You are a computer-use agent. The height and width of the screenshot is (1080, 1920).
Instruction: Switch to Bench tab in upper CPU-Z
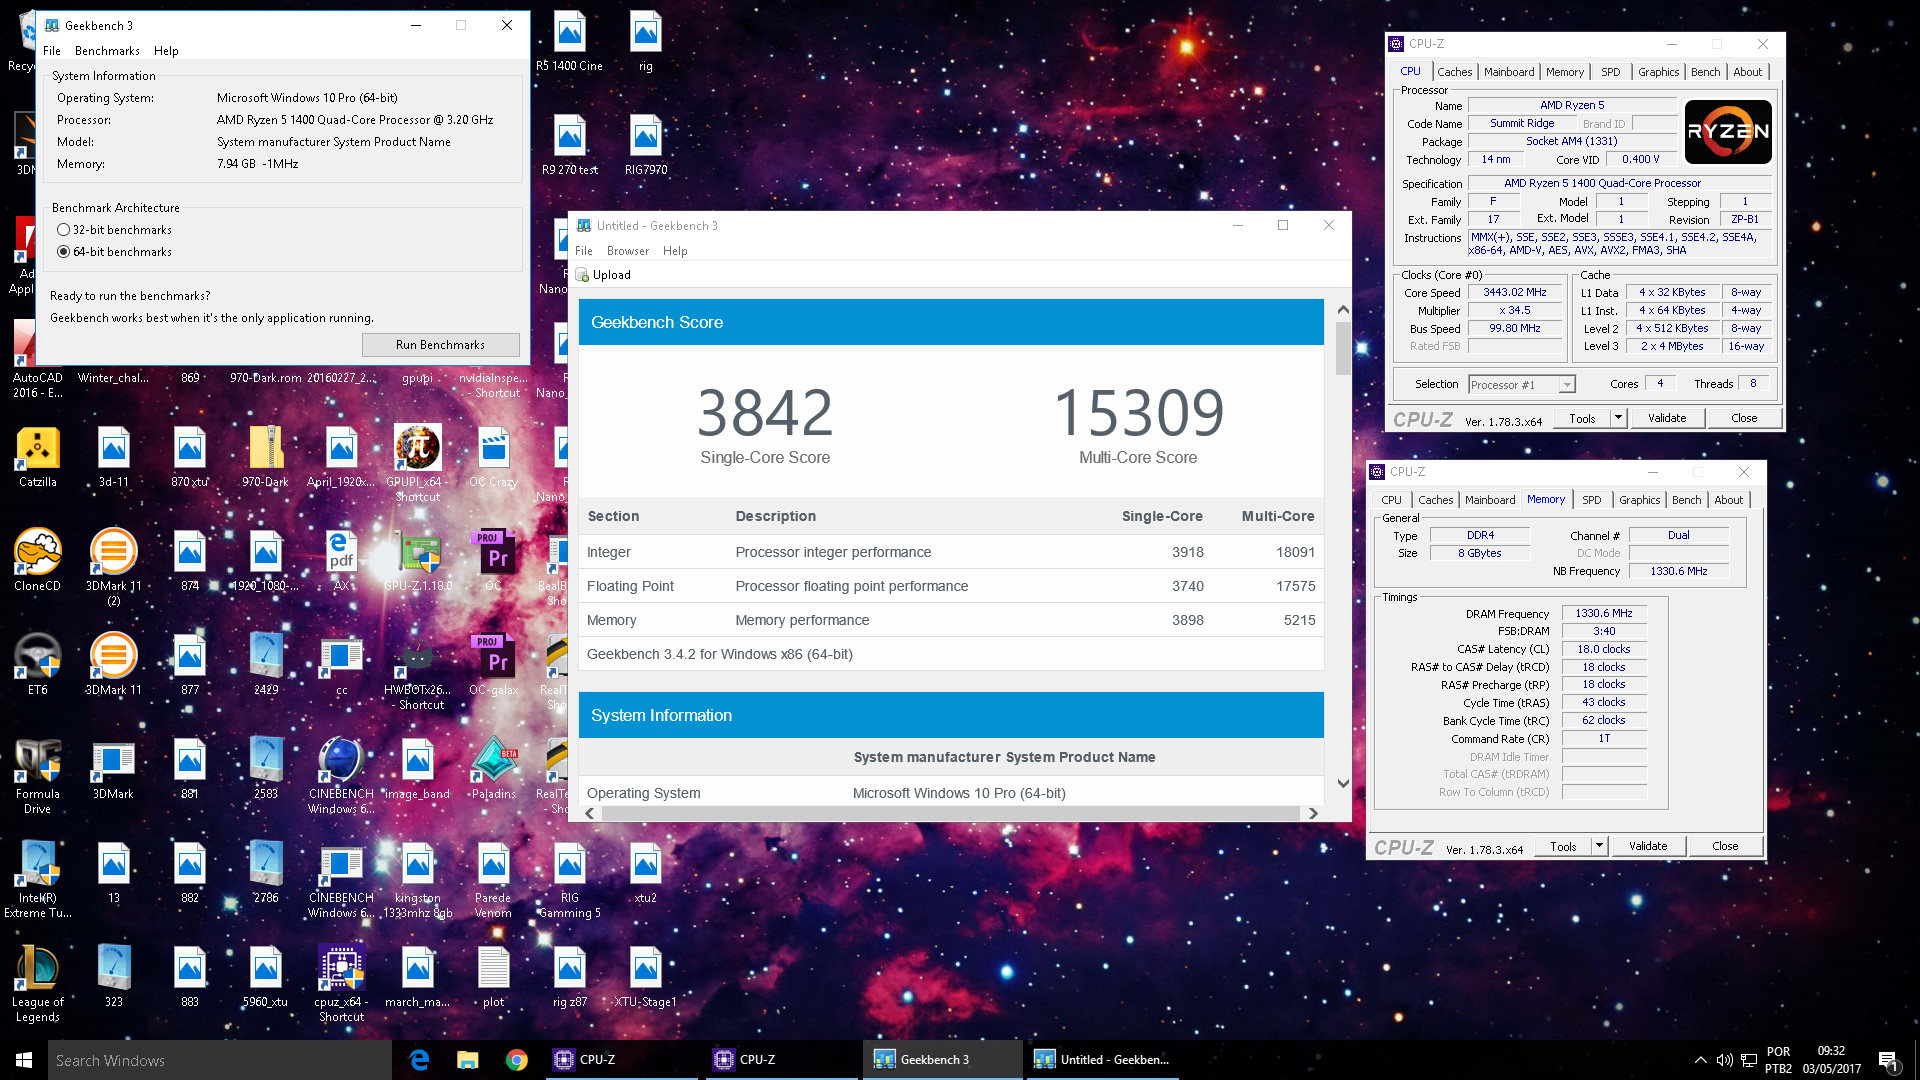point(1705,72)
